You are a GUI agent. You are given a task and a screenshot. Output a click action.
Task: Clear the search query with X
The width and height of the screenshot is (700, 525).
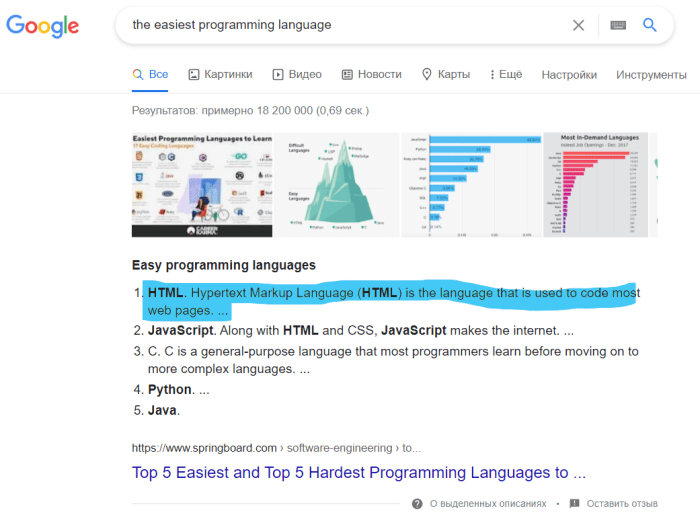tap(579, 25)
